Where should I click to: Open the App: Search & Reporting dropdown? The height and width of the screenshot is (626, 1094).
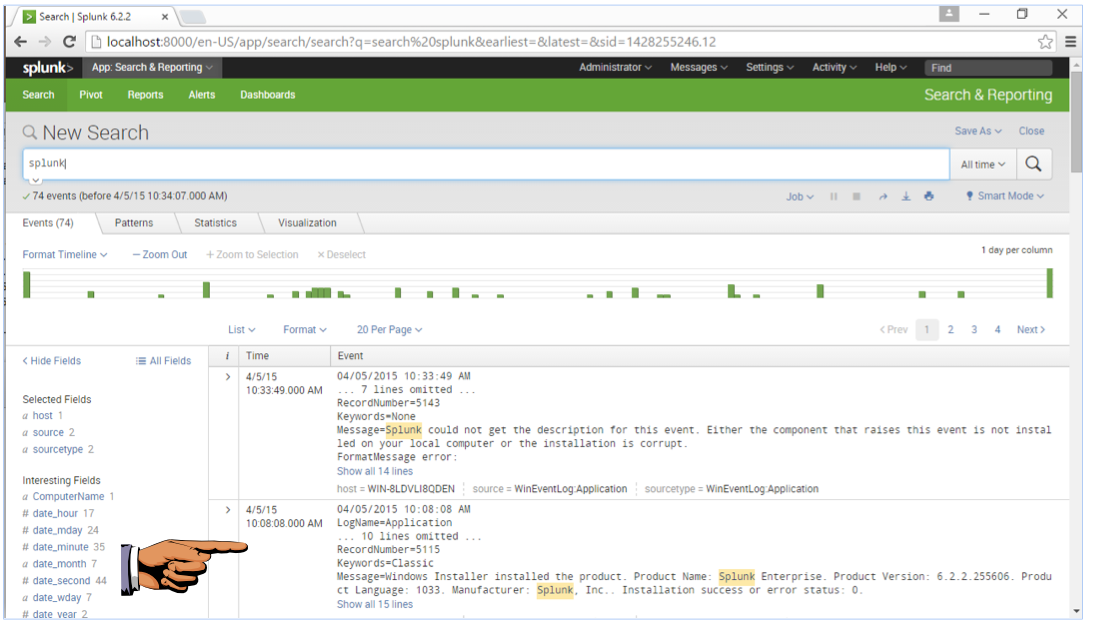coord(153,68)
